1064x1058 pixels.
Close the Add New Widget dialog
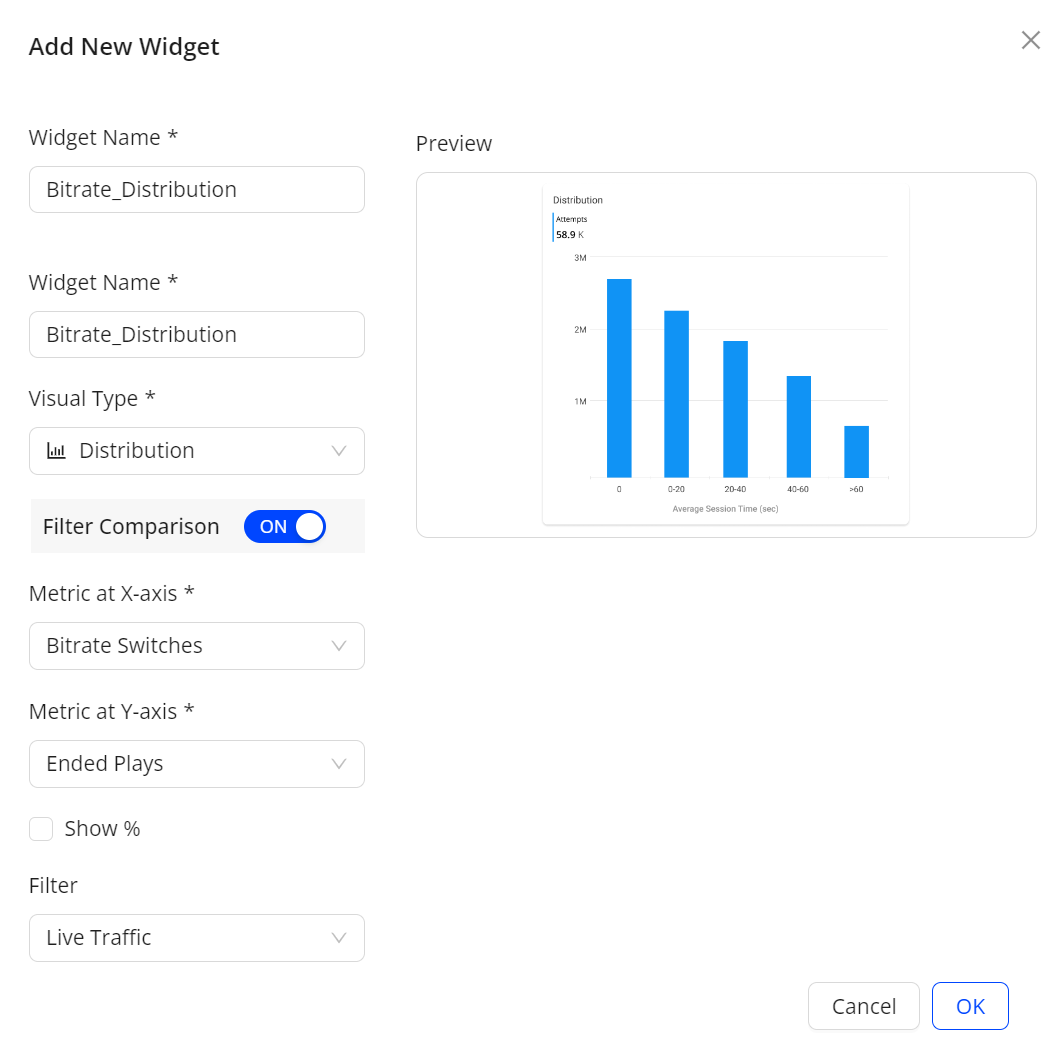(x=1030, y=40)
